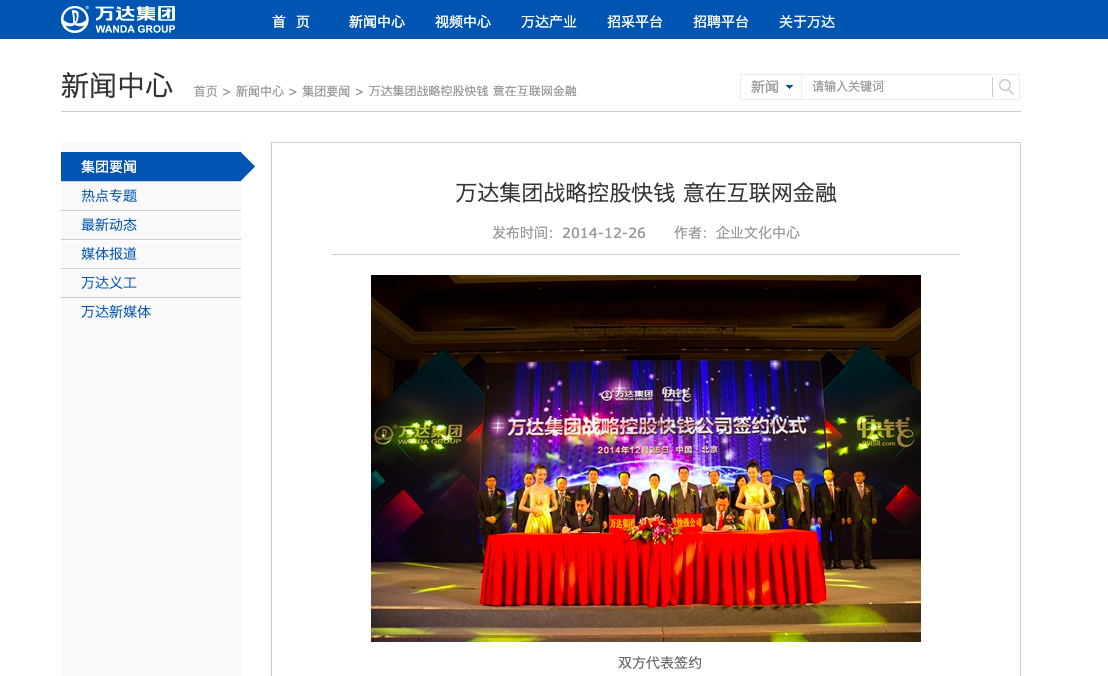Viewport: 1108px width, 676px height.
Task: Click the photo caption 双方代表签约
Action: tap(660, 663)
